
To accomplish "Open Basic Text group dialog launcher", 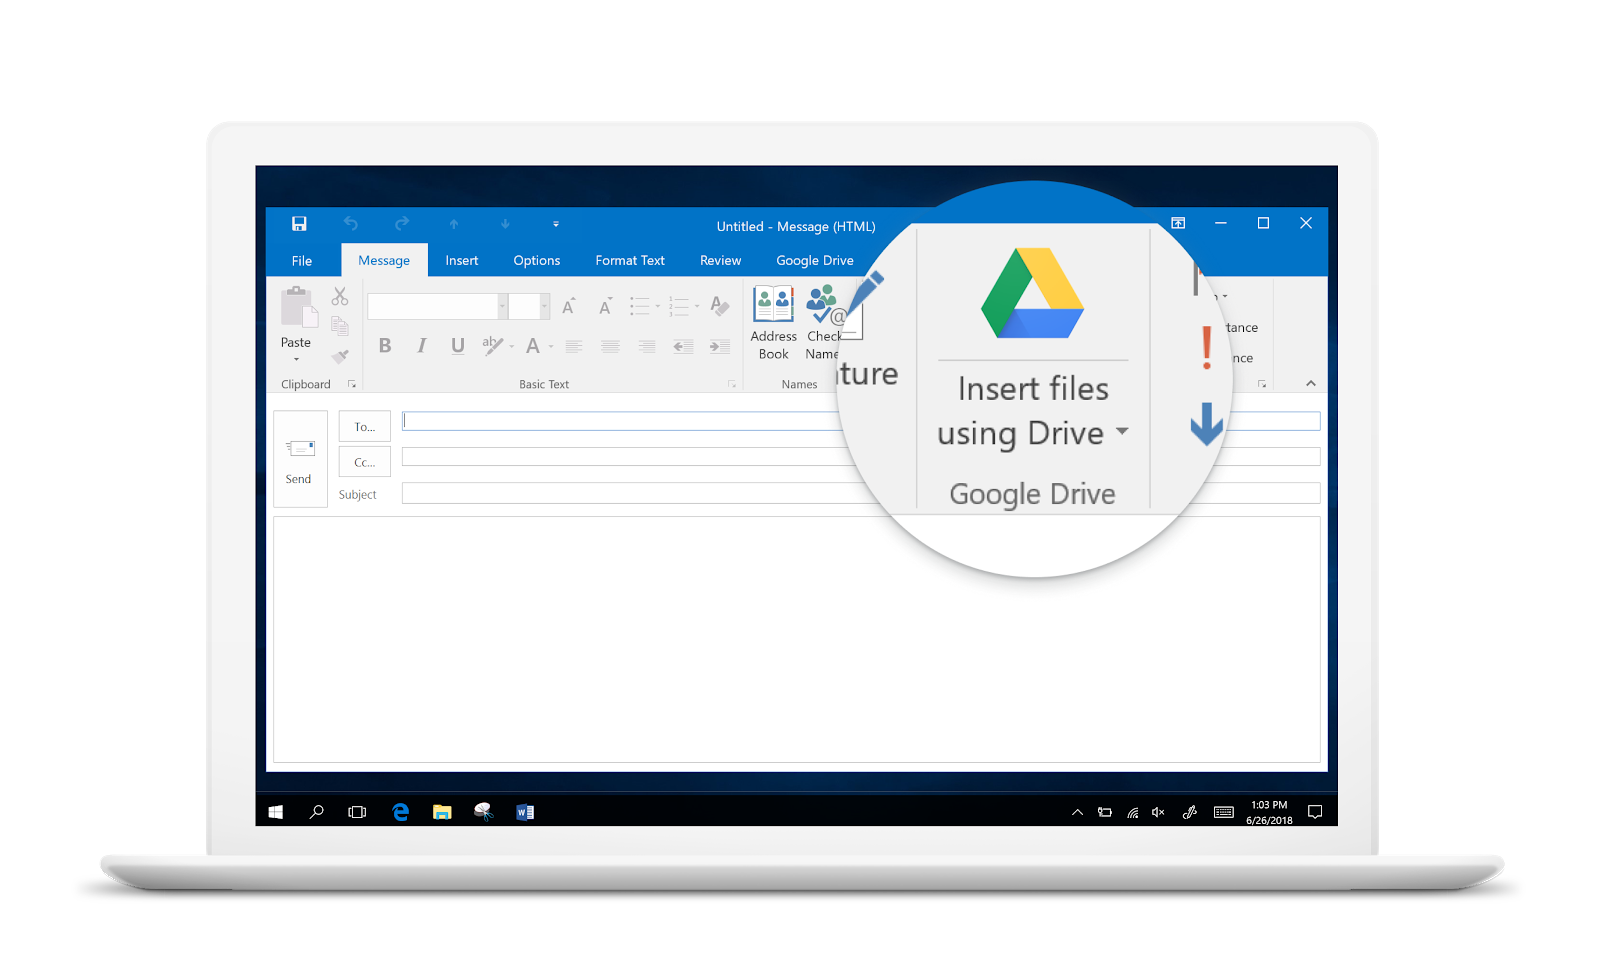I will pos(732,384).
